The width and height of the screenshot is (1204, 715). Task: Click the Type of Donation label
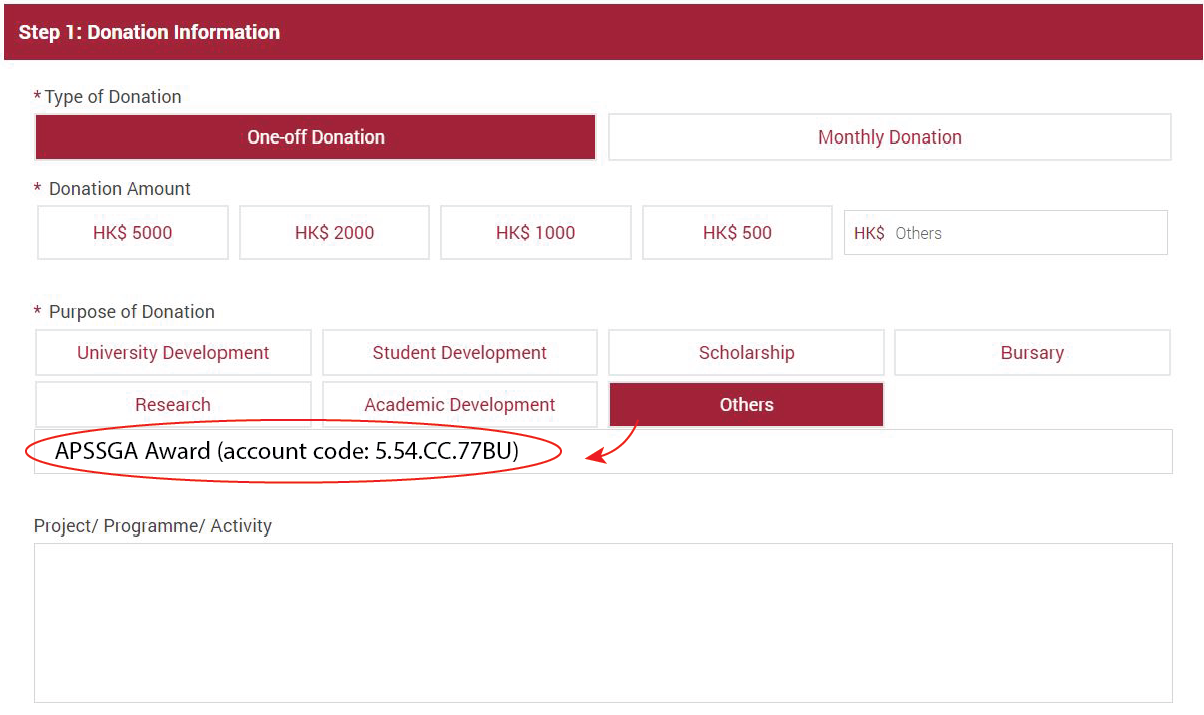point(112,96)
